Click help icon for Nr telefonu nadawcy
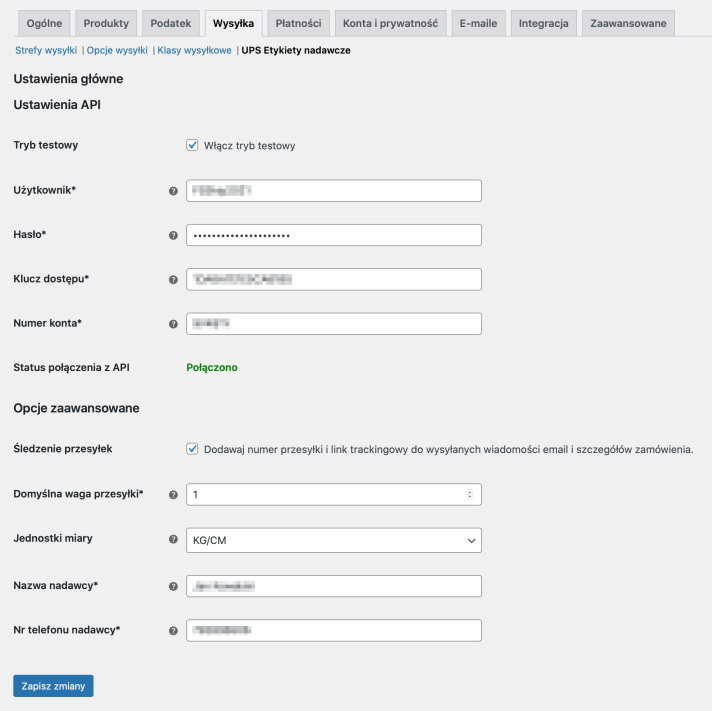The image size is (712, 711). (x=173, y=631)
